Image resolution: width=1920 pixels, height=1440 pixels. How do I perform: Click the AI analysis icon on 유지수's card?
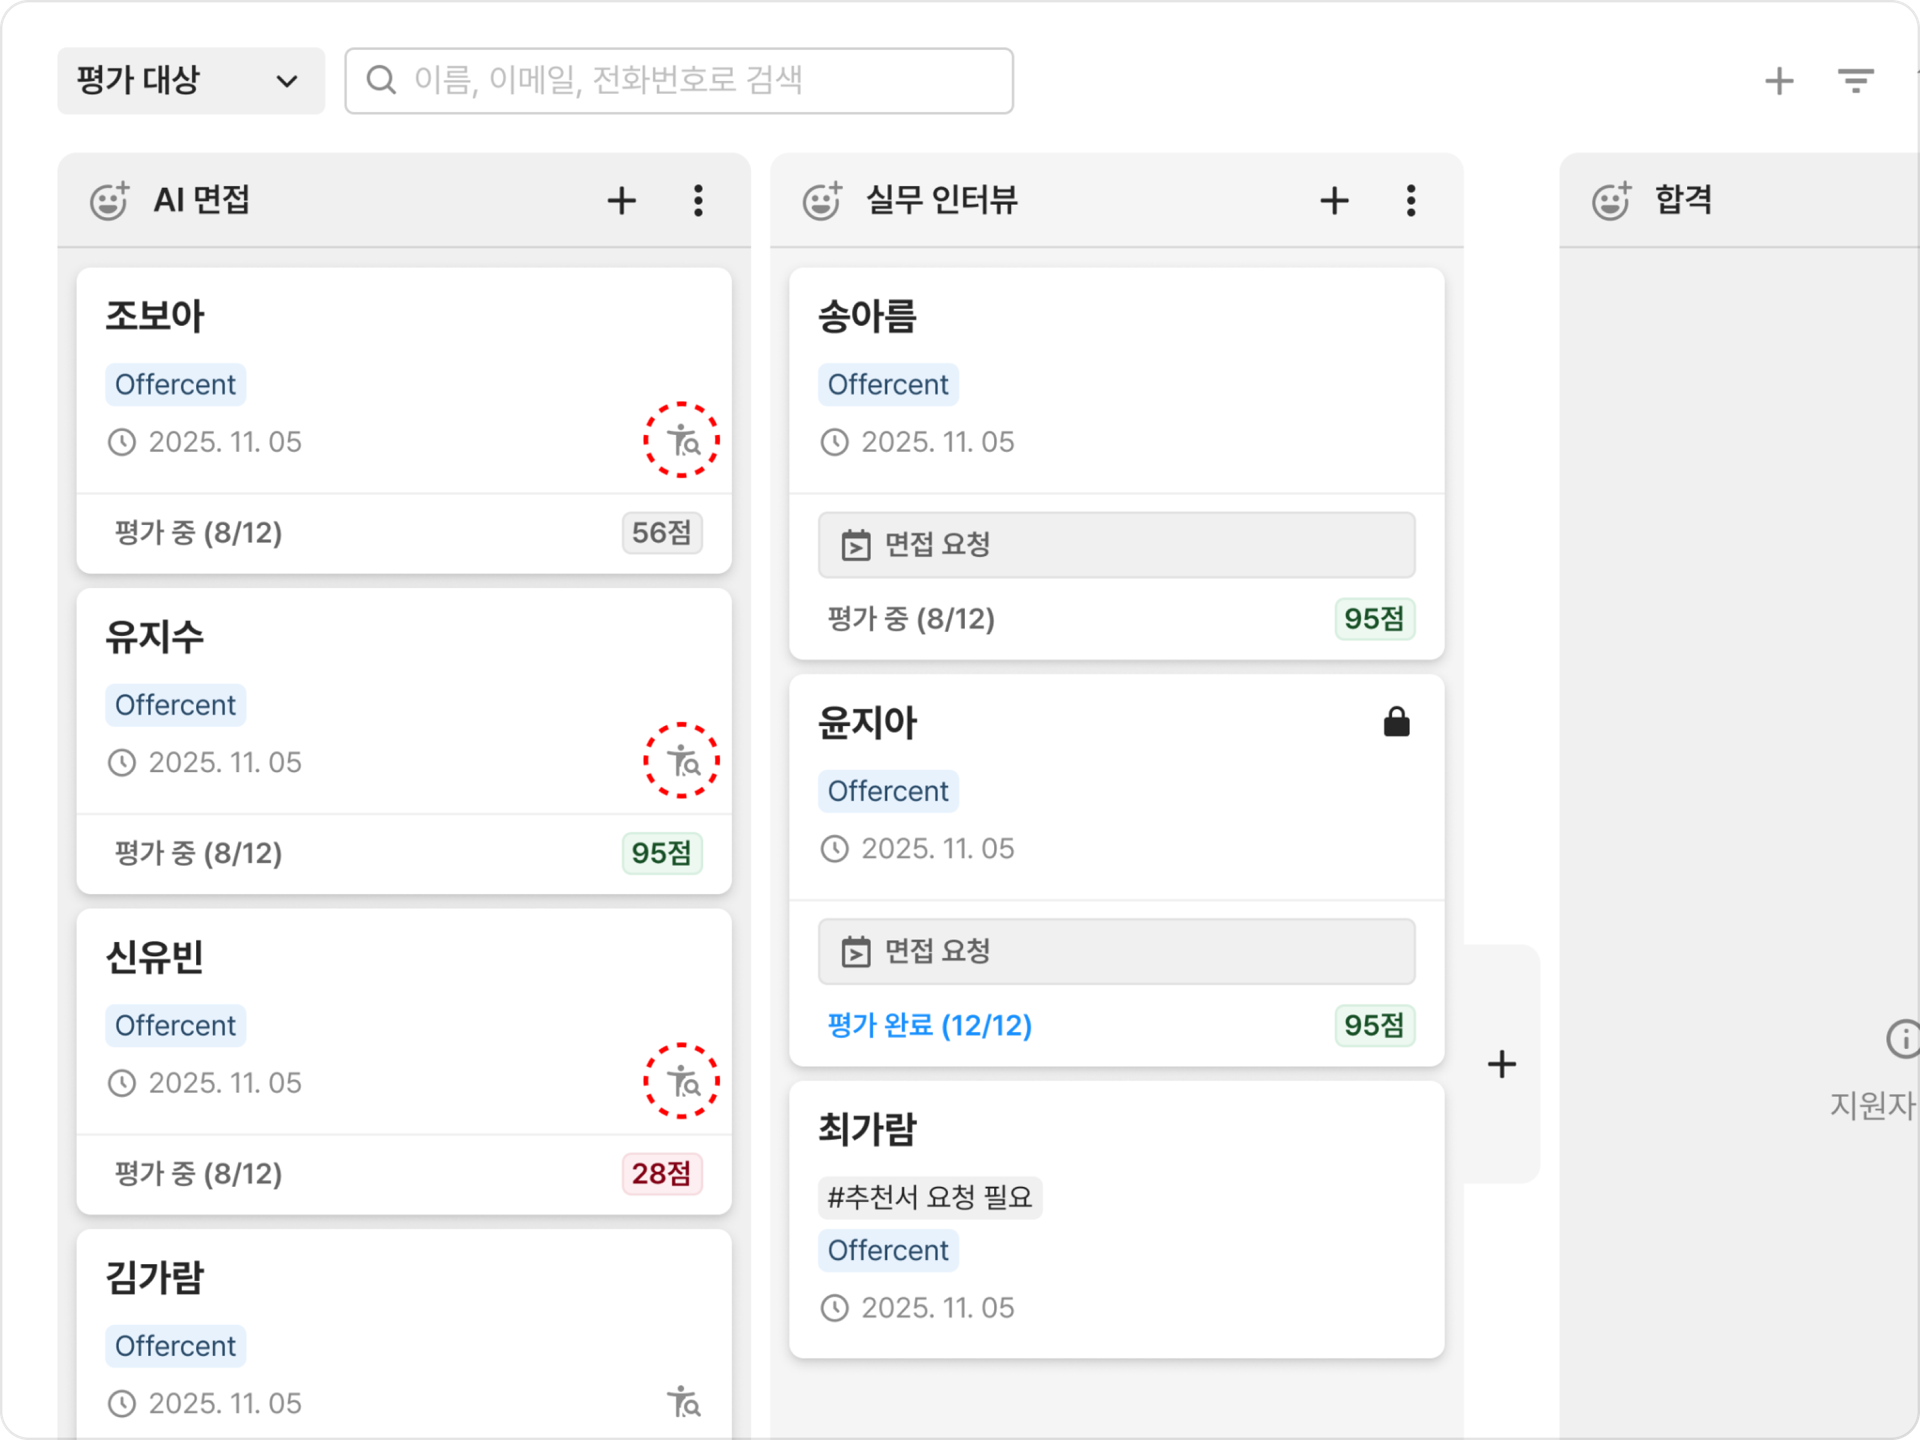[683, 761]
